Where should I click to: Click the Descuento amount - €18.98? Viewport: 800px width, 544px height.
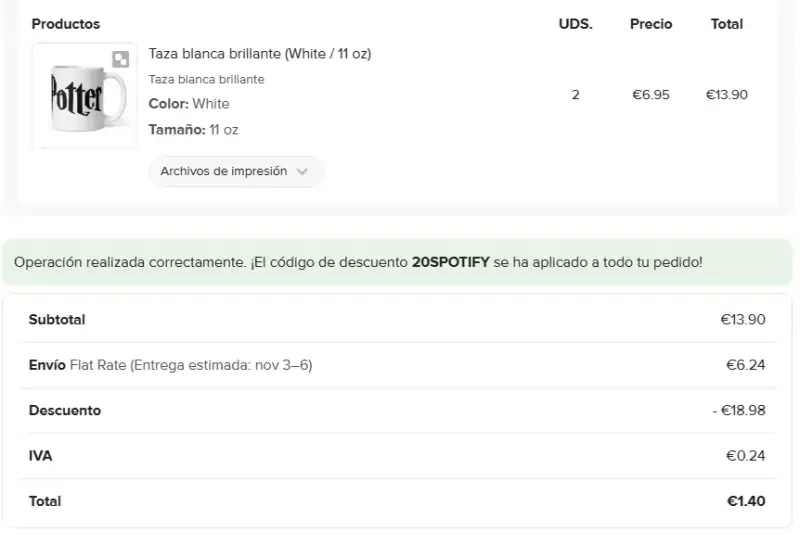(739, 410)
